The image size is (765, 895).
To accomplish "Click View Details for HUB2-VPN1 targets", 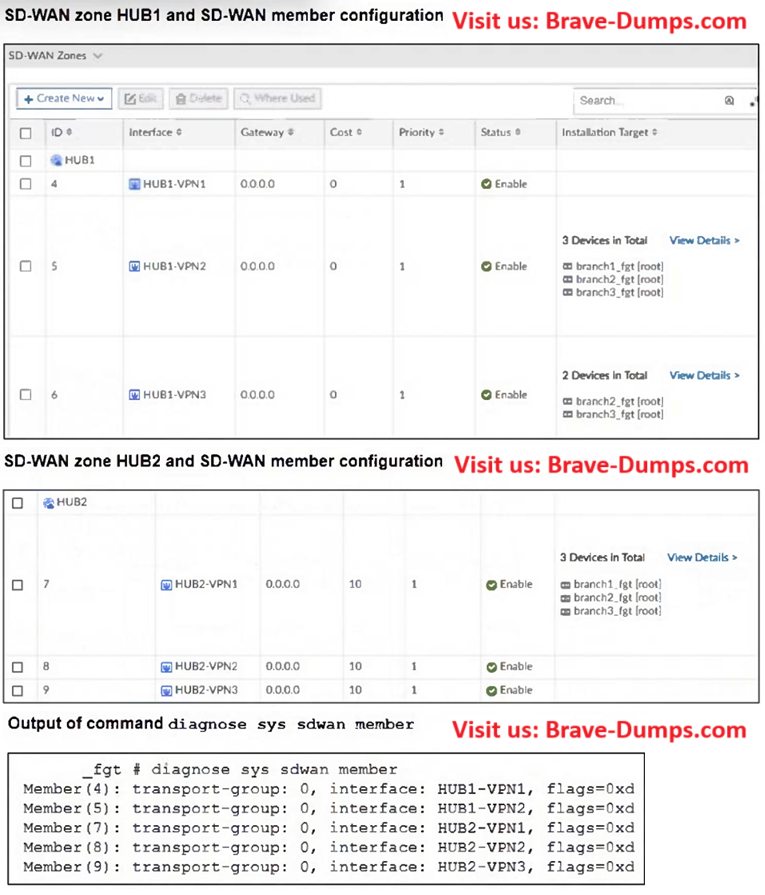I will pos(702,558).
